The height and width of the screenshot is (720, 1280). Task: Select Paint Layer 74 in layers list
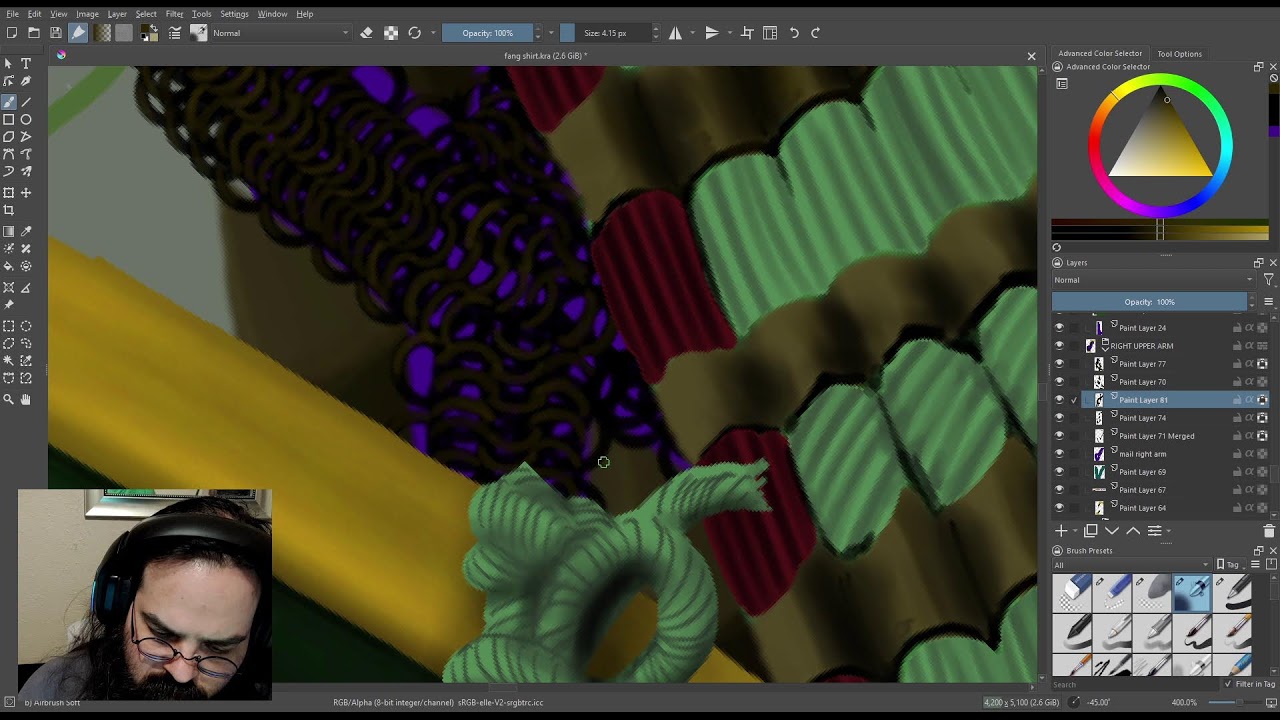[1142, 418]
